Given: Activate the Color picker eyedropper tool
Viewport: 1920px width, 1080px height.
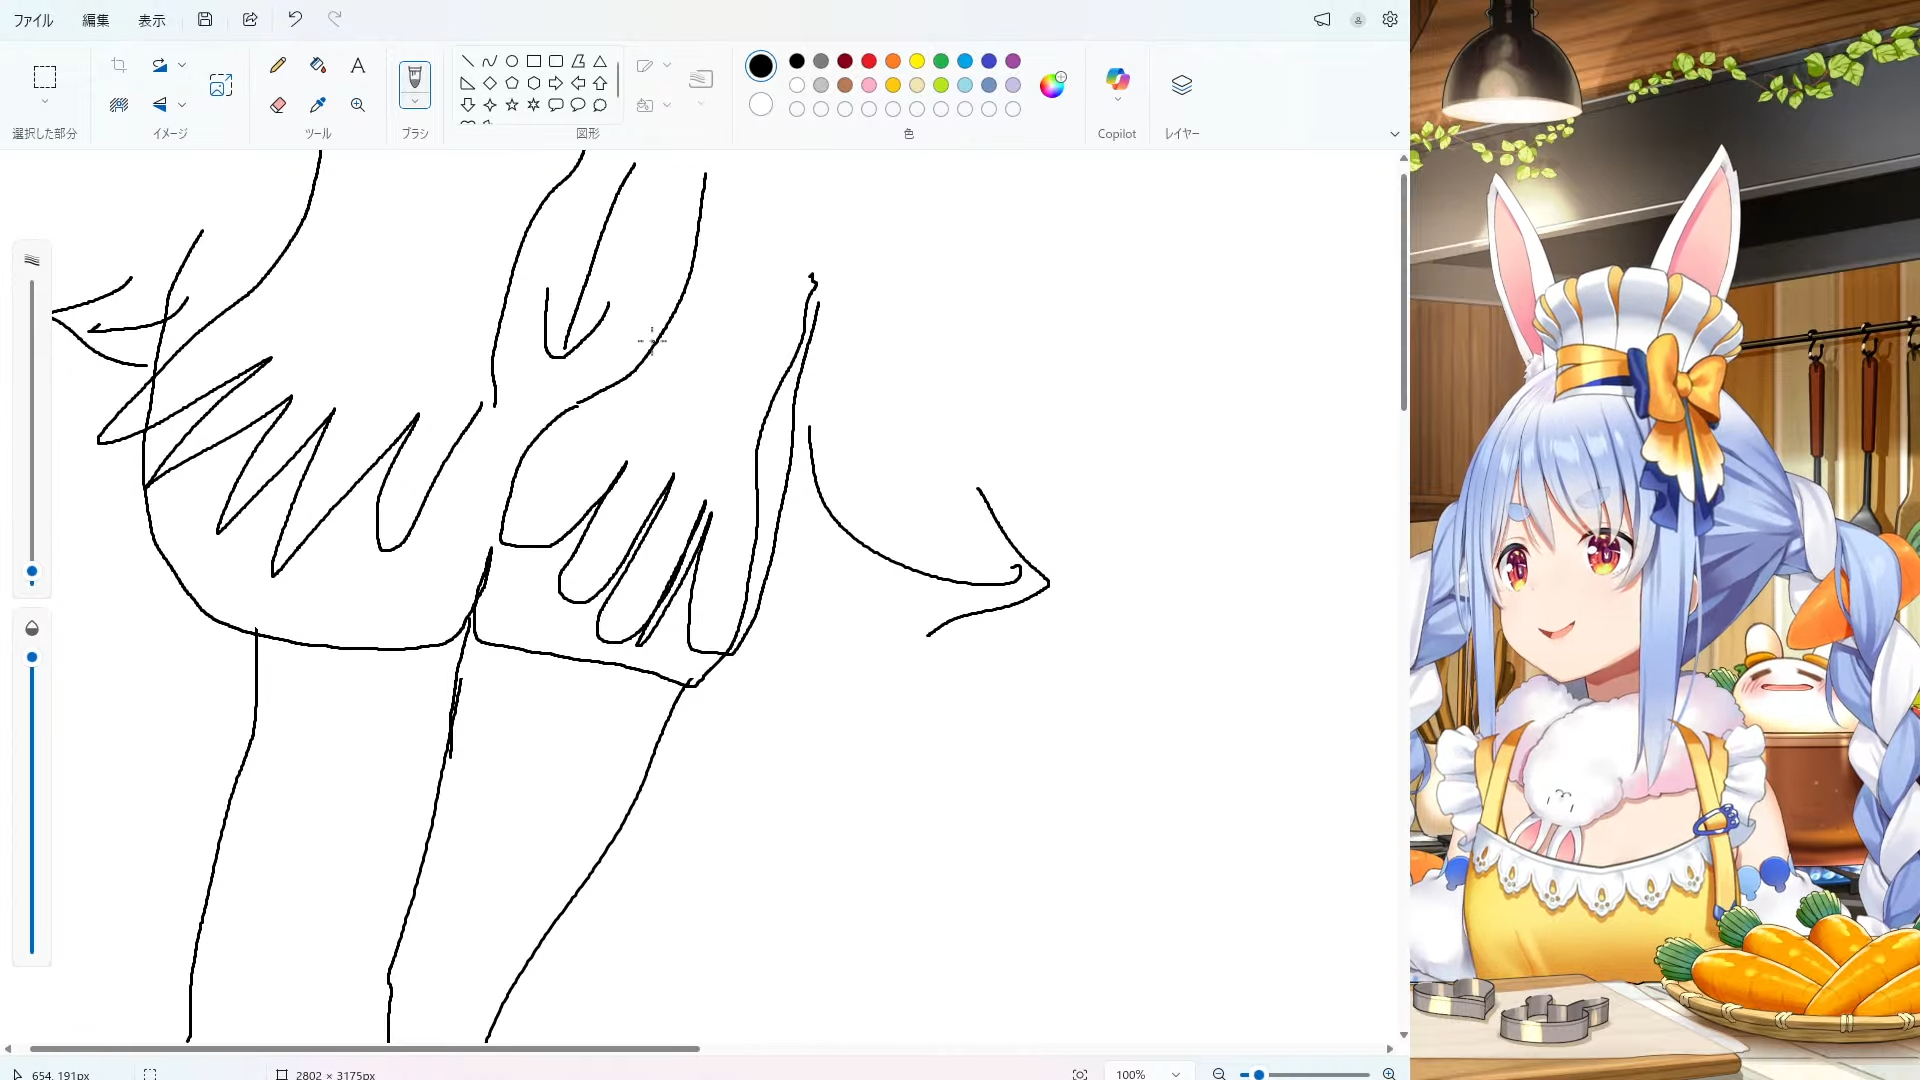Looking at the screenshot, I should (x=318, y=105).
